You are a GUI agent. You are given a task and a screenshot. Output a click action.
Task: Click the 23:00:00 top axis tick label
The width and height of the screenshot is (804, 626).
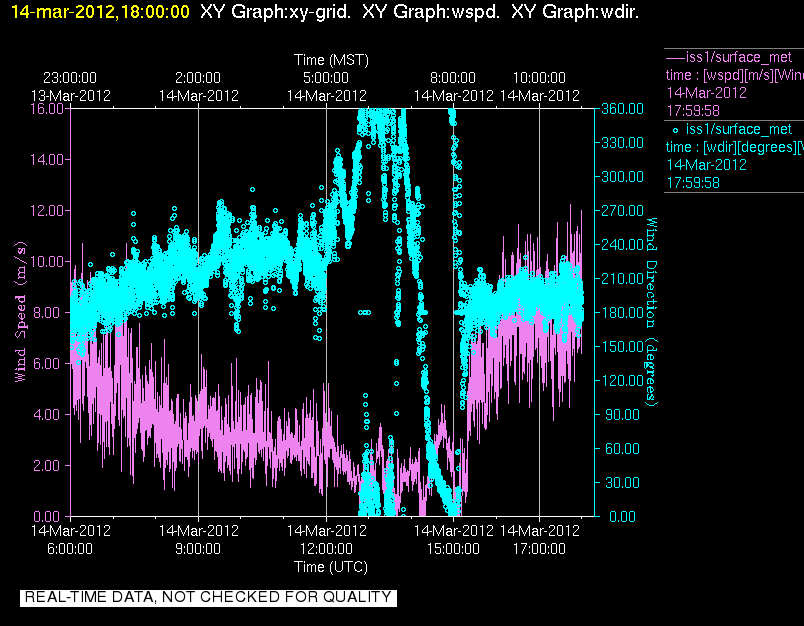pyautogui.click(x=70, y=78)
